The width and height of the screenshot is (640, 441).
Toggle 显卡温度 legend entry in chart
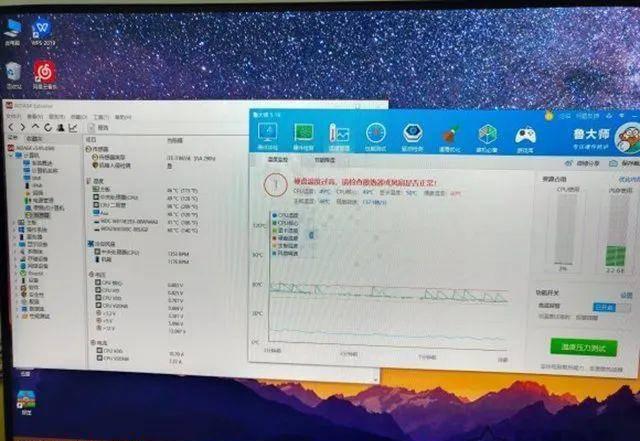click(285, 230)
